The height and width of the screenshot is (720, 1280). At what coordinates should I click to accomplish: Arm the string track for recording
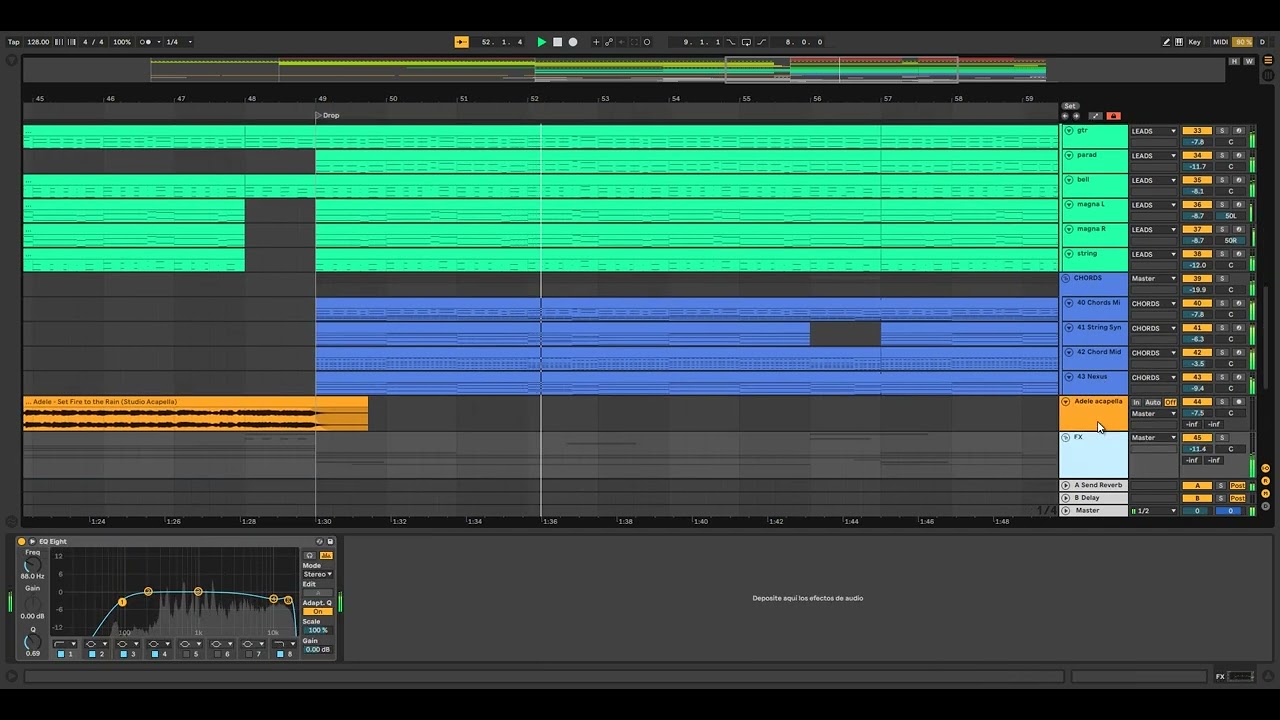point(1238,254)
